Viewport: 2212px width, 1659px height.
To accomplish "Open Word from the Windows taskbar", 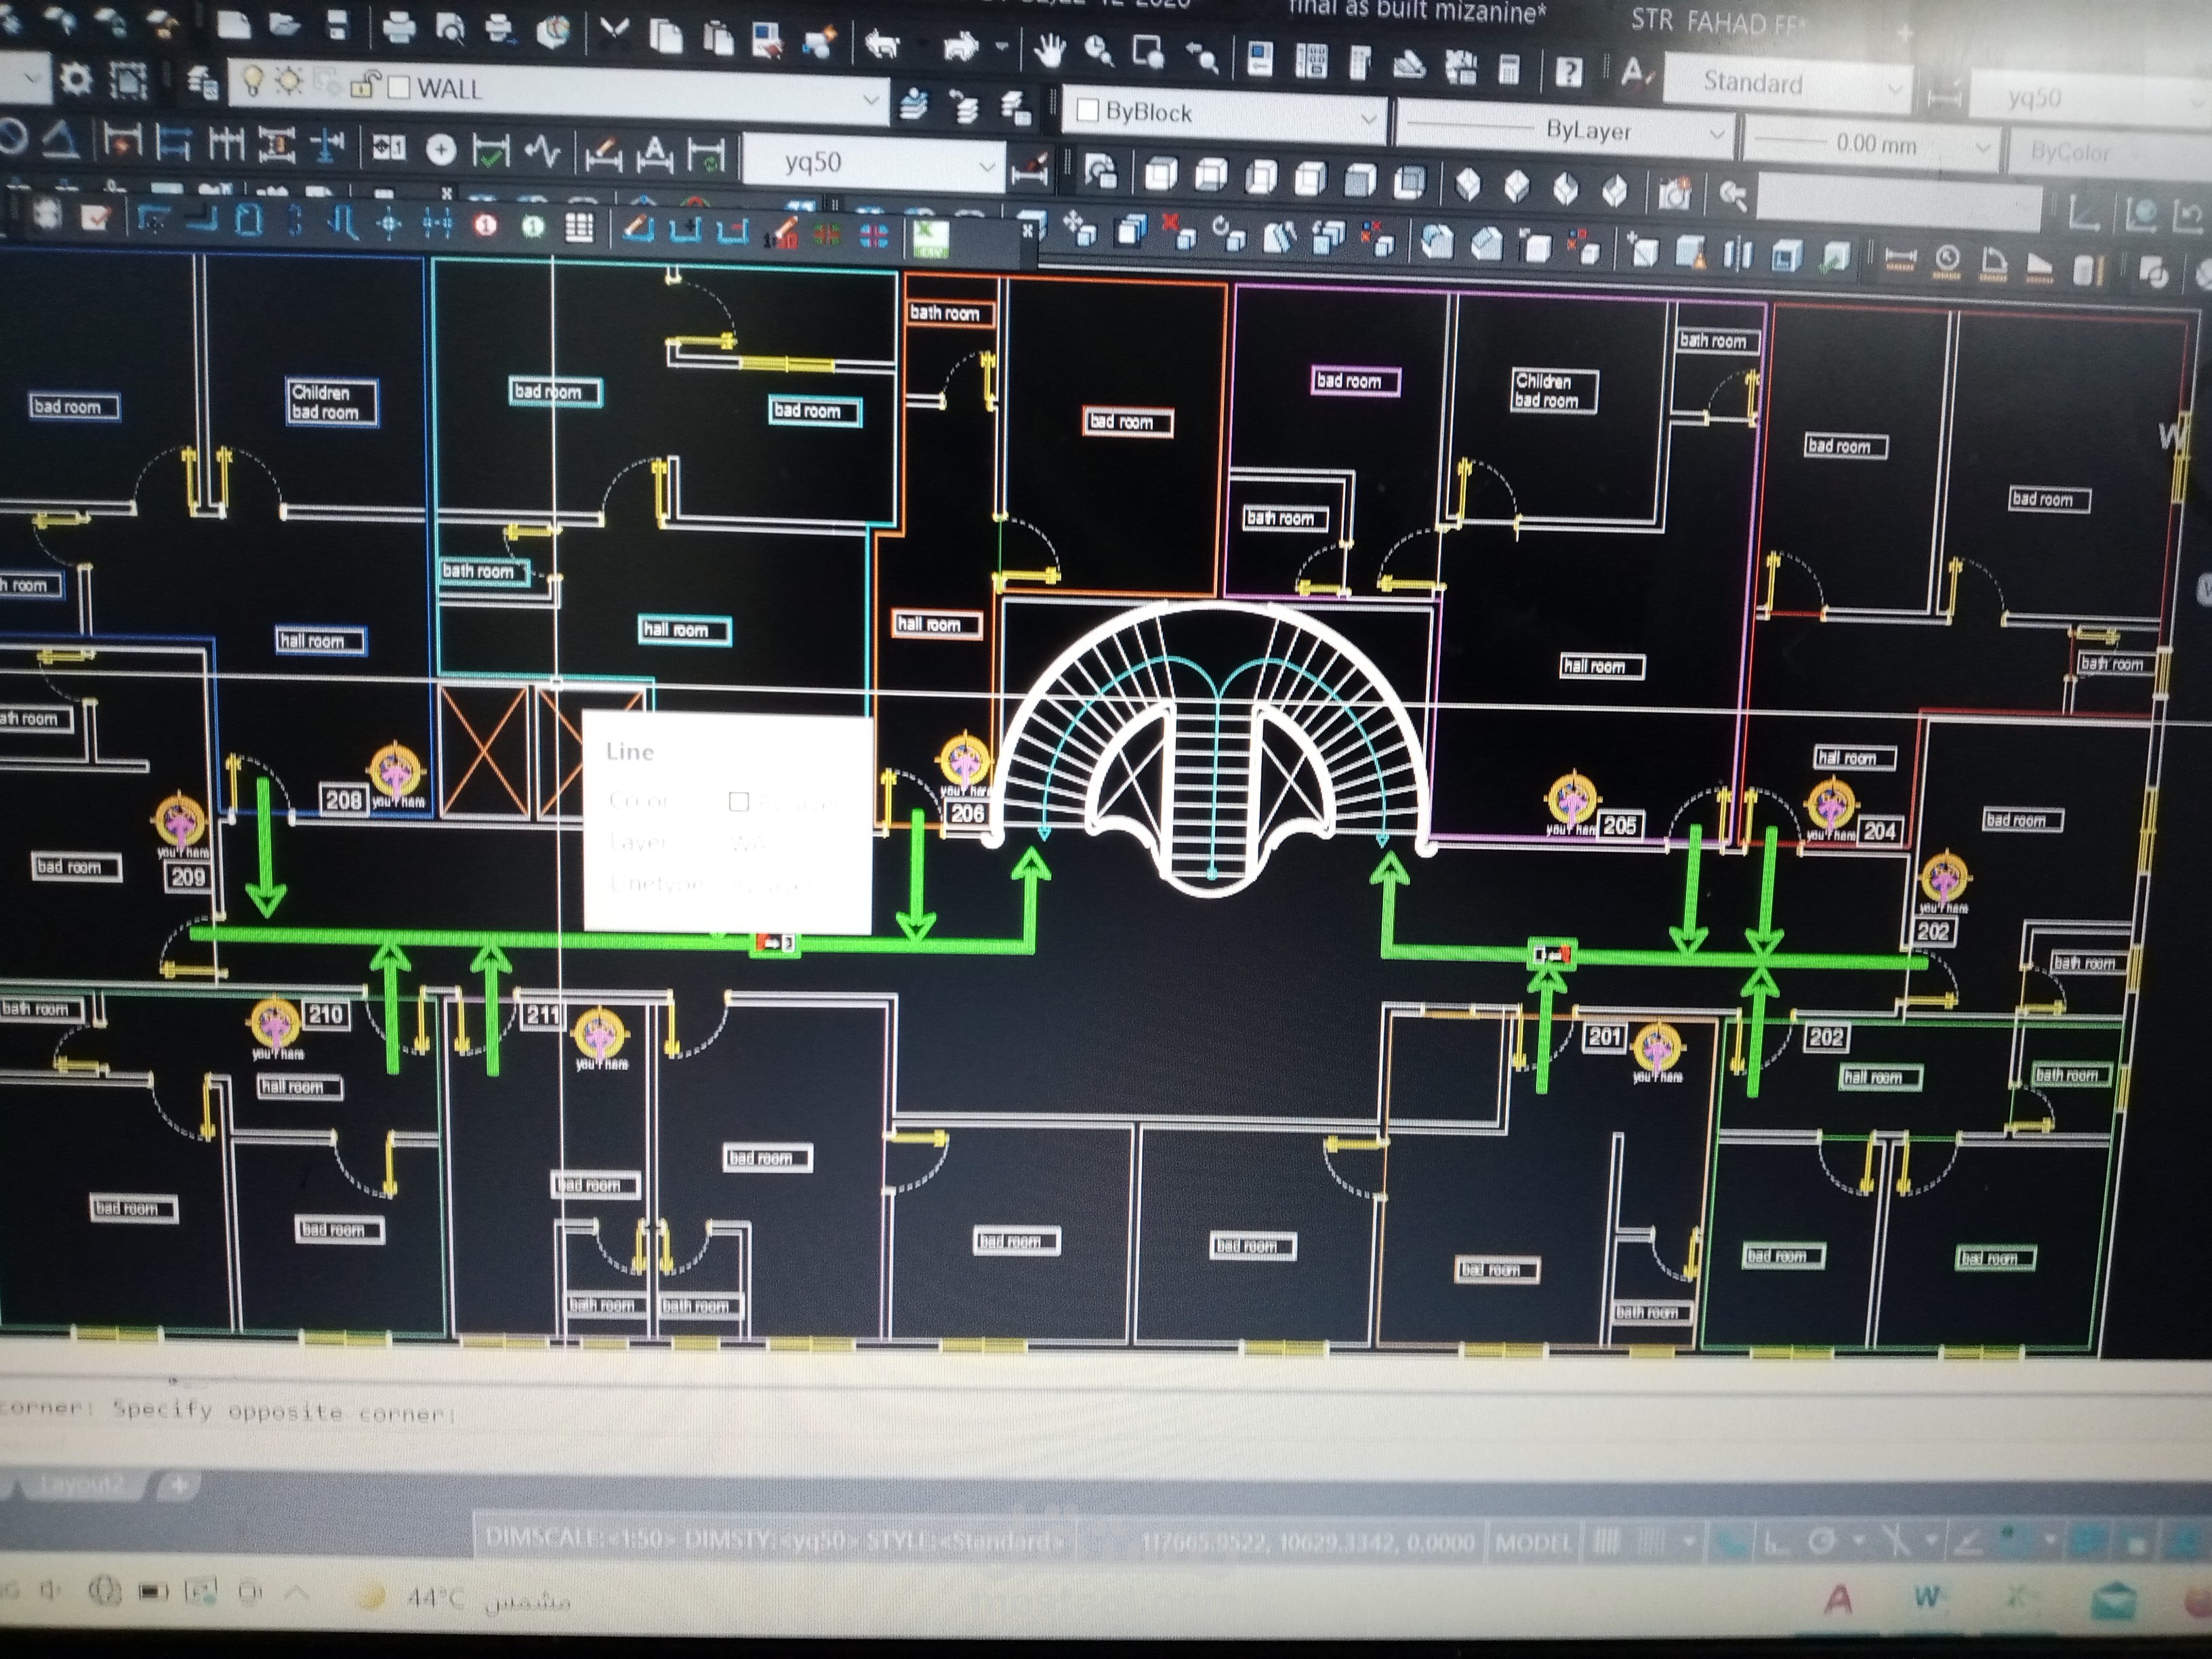I will click(x=1927, y=1597).
